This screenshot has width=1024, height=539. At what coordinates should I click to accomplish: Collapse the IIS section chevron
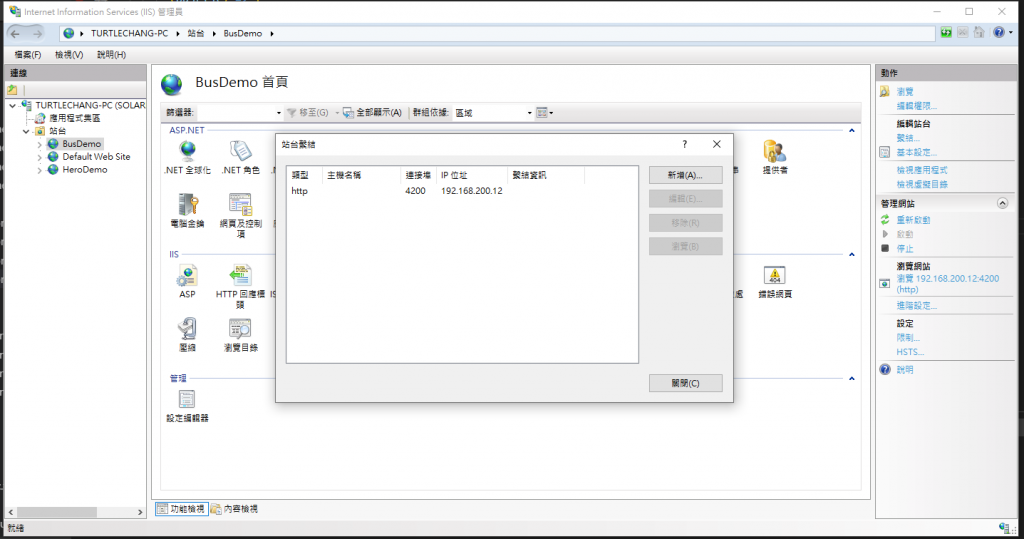(852, 255)
